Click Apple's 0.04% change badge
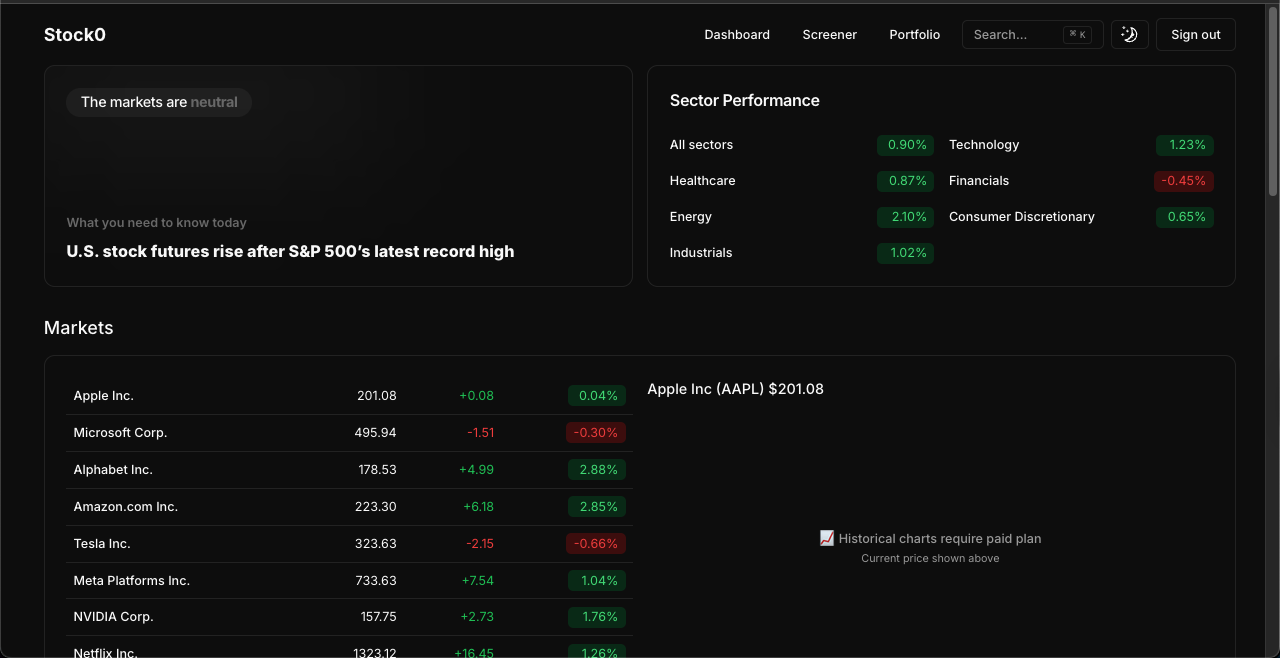The width and height of the screenshot is (1280, 658). tap(597, 396)
